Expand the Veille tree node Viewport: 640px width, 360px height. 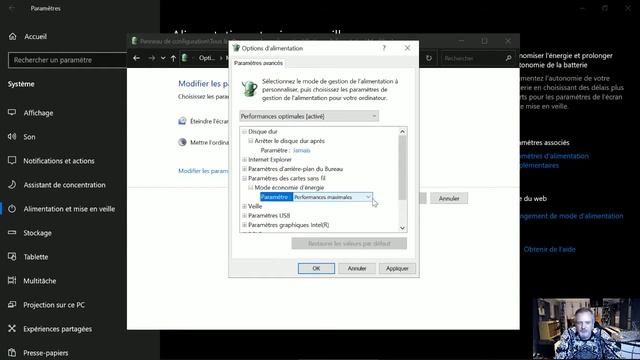click(x=244, y=207)
